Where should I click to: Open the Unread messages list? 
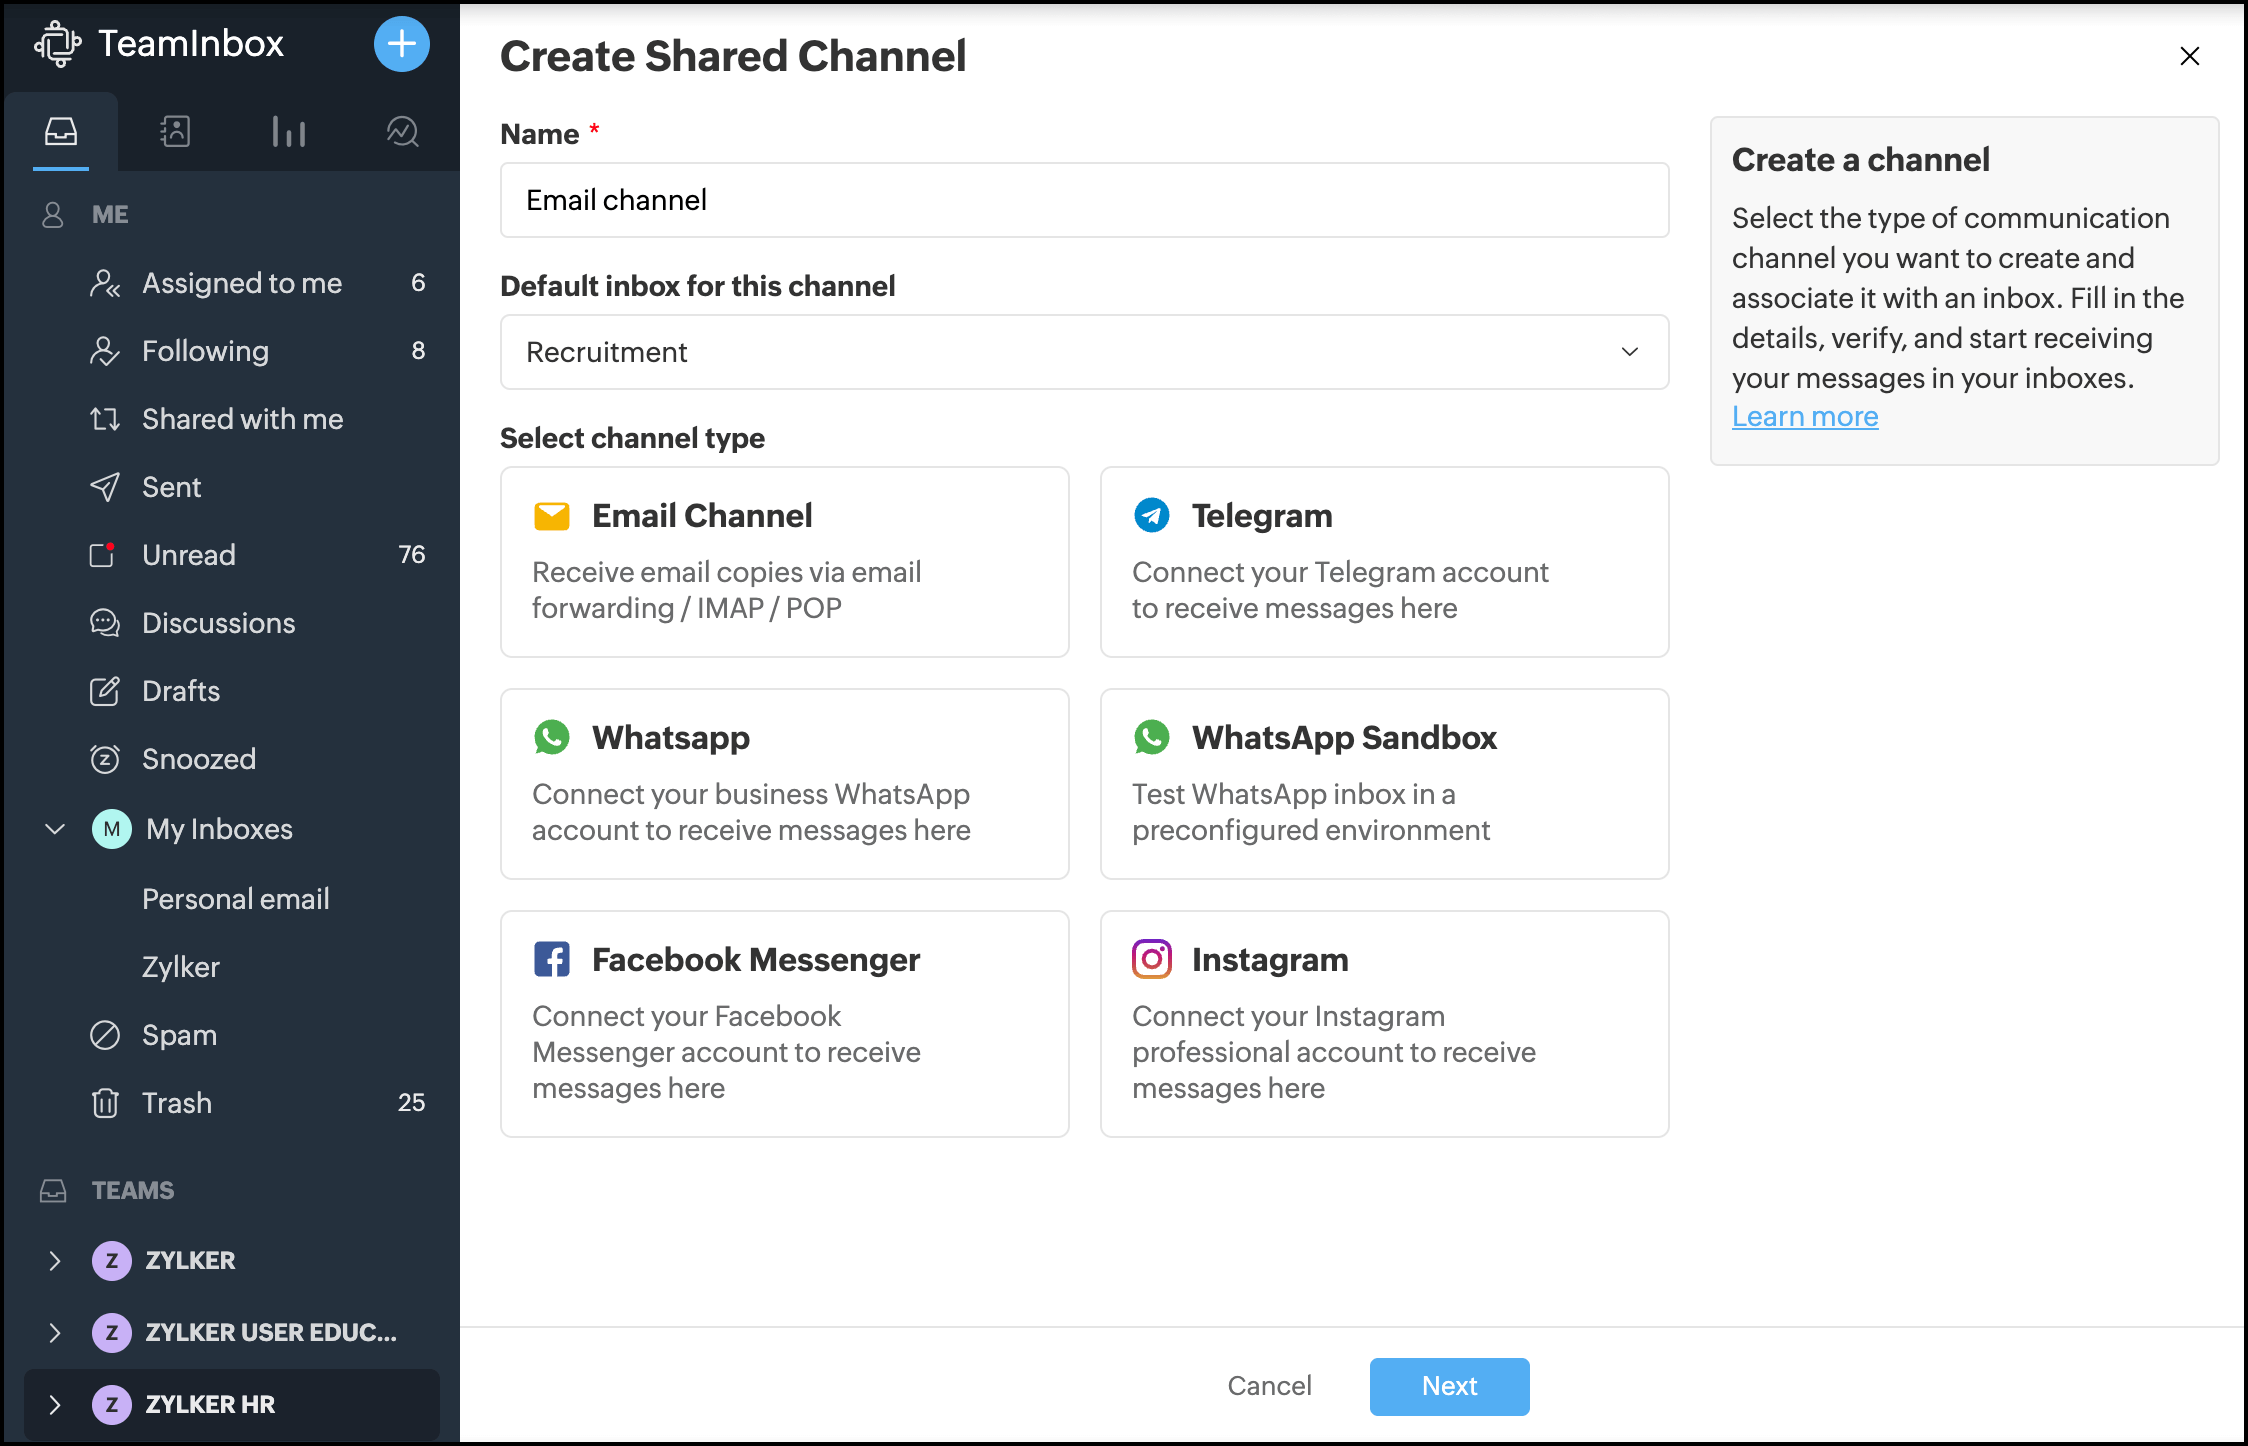click(x=188, y=555)
